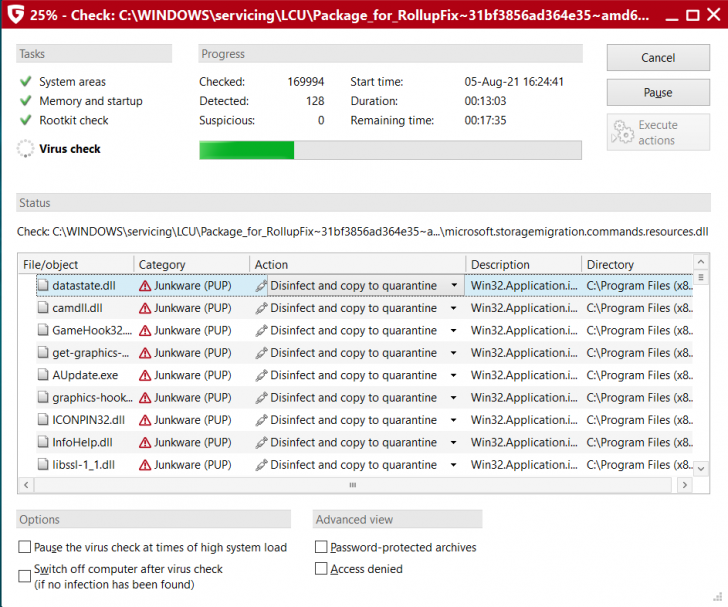Pause the running scan
This screenshot has height=607, width=728.
(x=658, y=92)
